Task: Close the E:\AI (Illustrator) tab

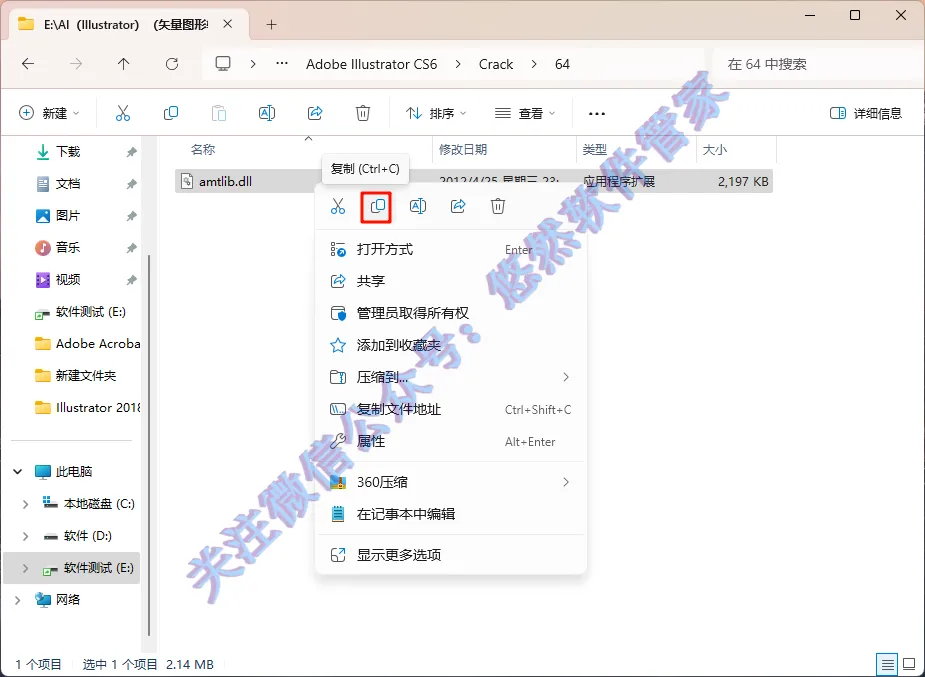Action: coord(228,24)
